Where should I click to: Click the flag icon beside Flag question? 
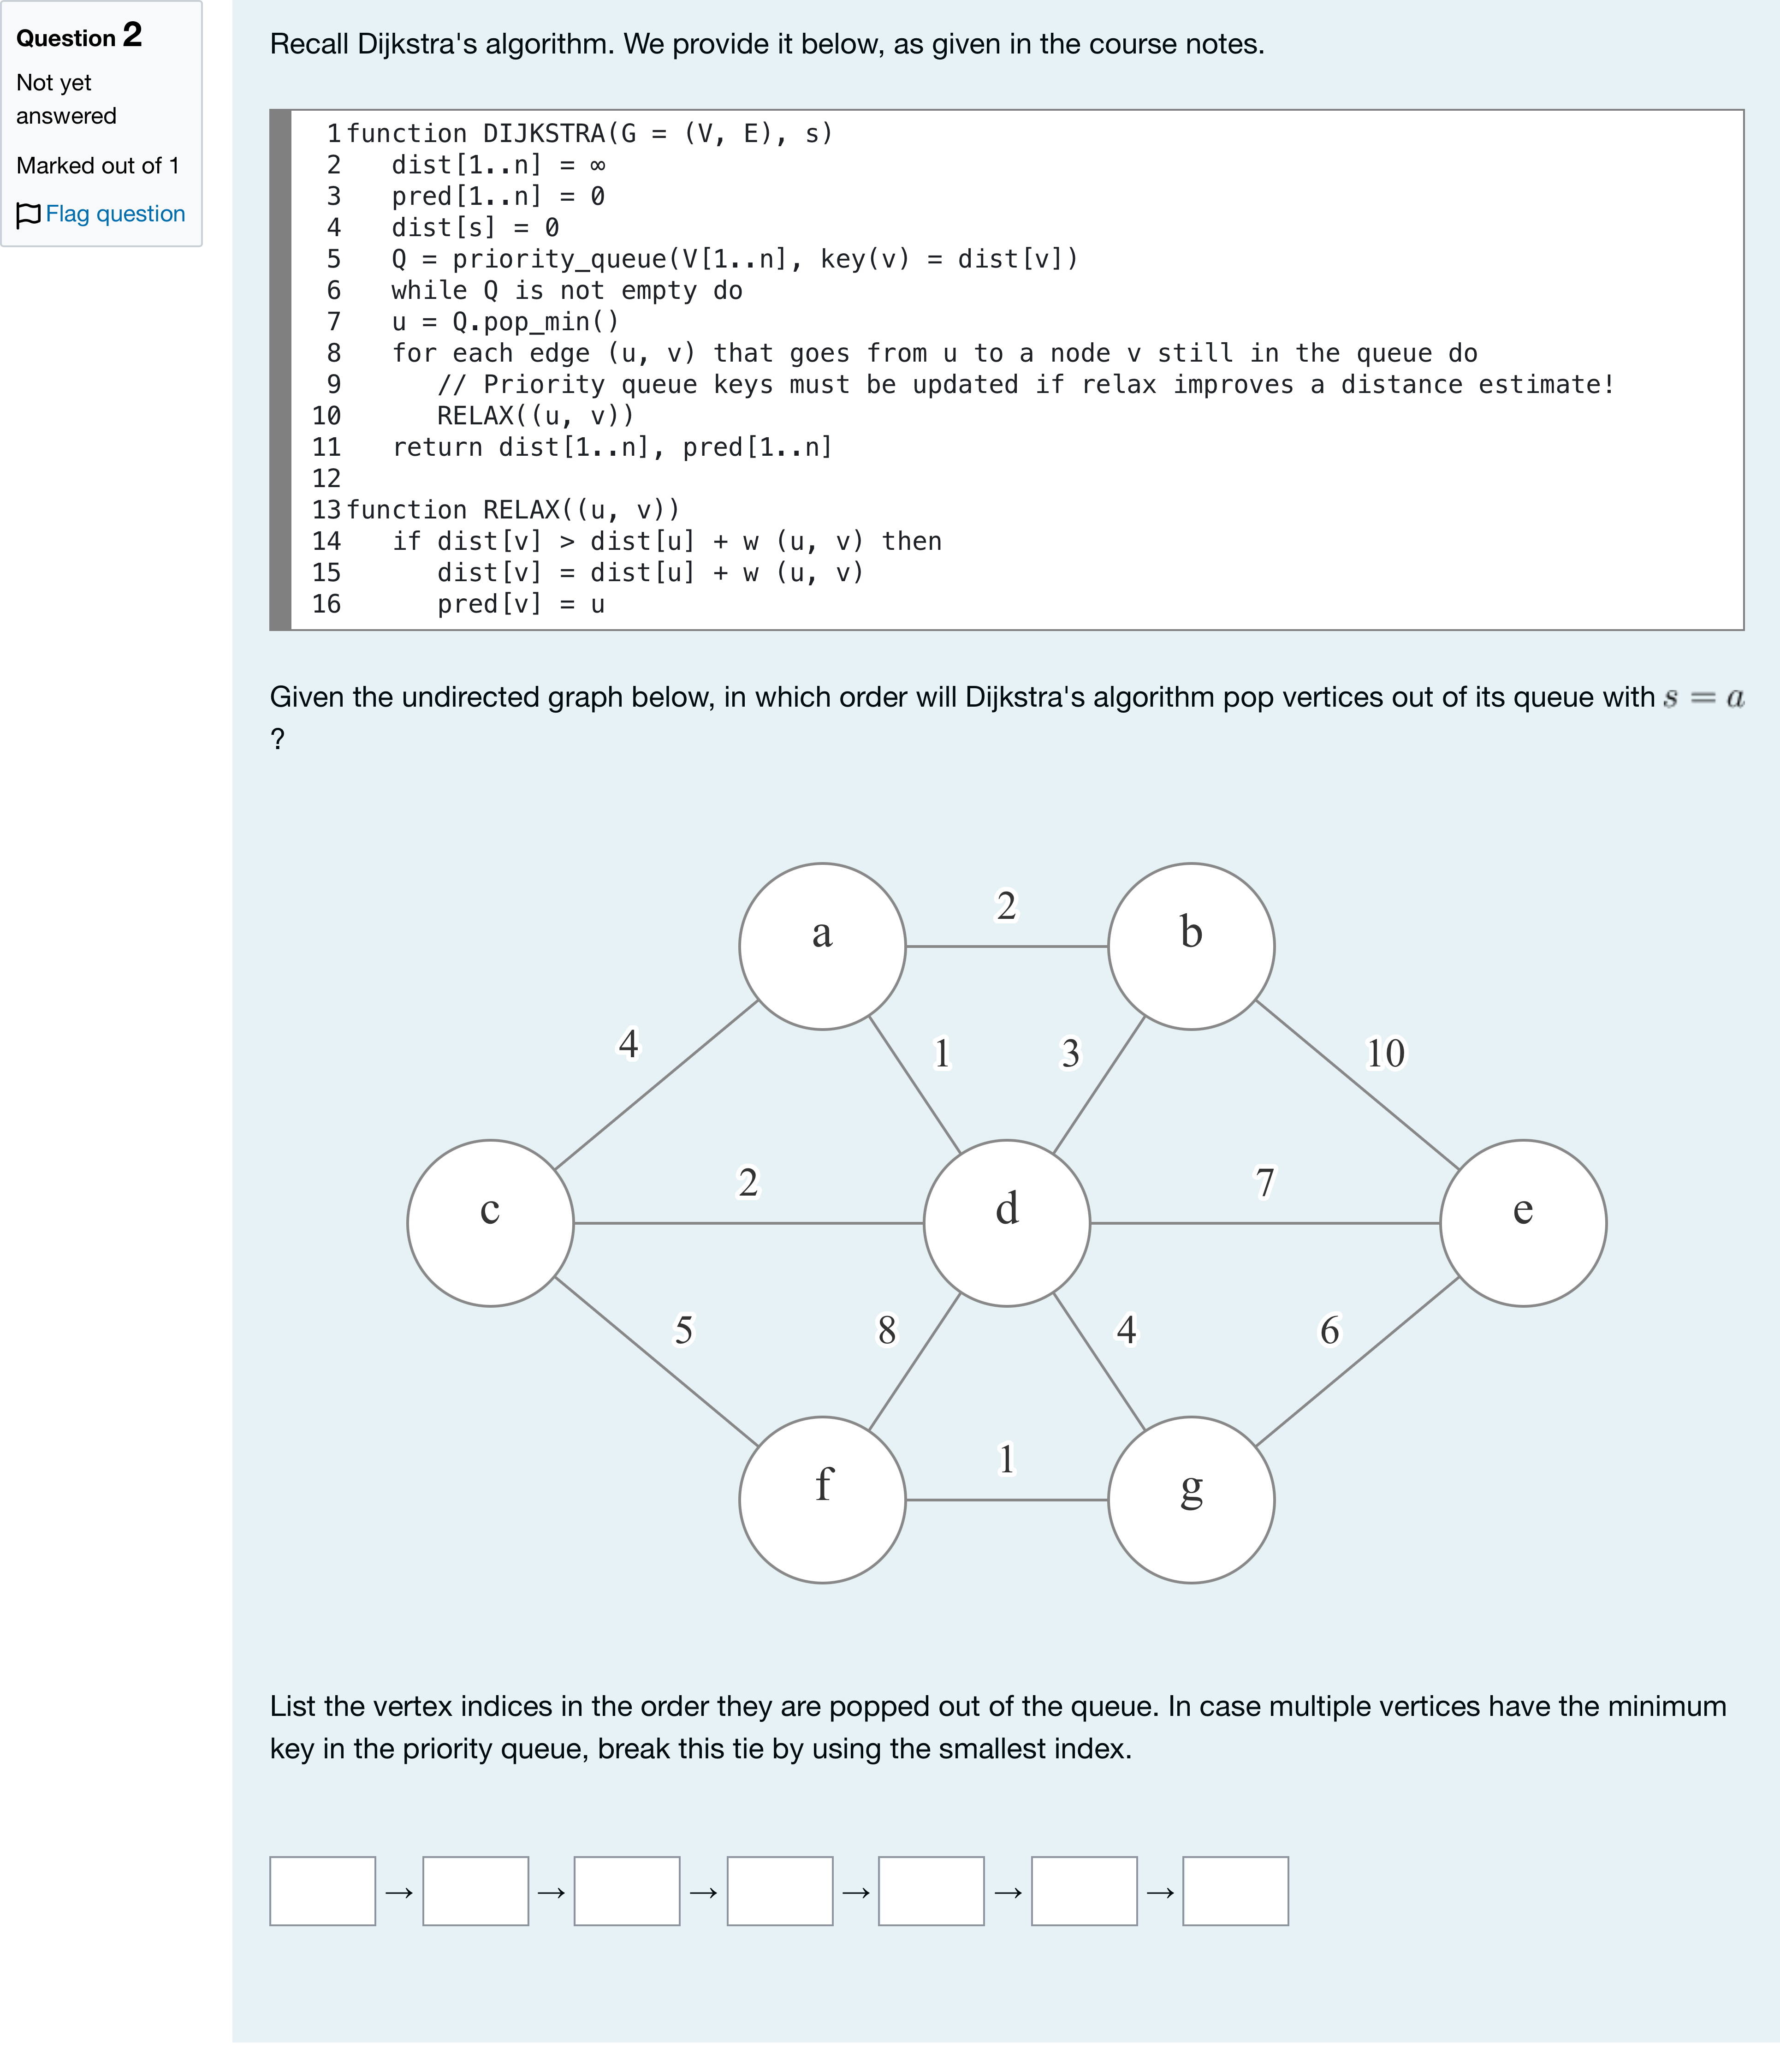[29, 214]
